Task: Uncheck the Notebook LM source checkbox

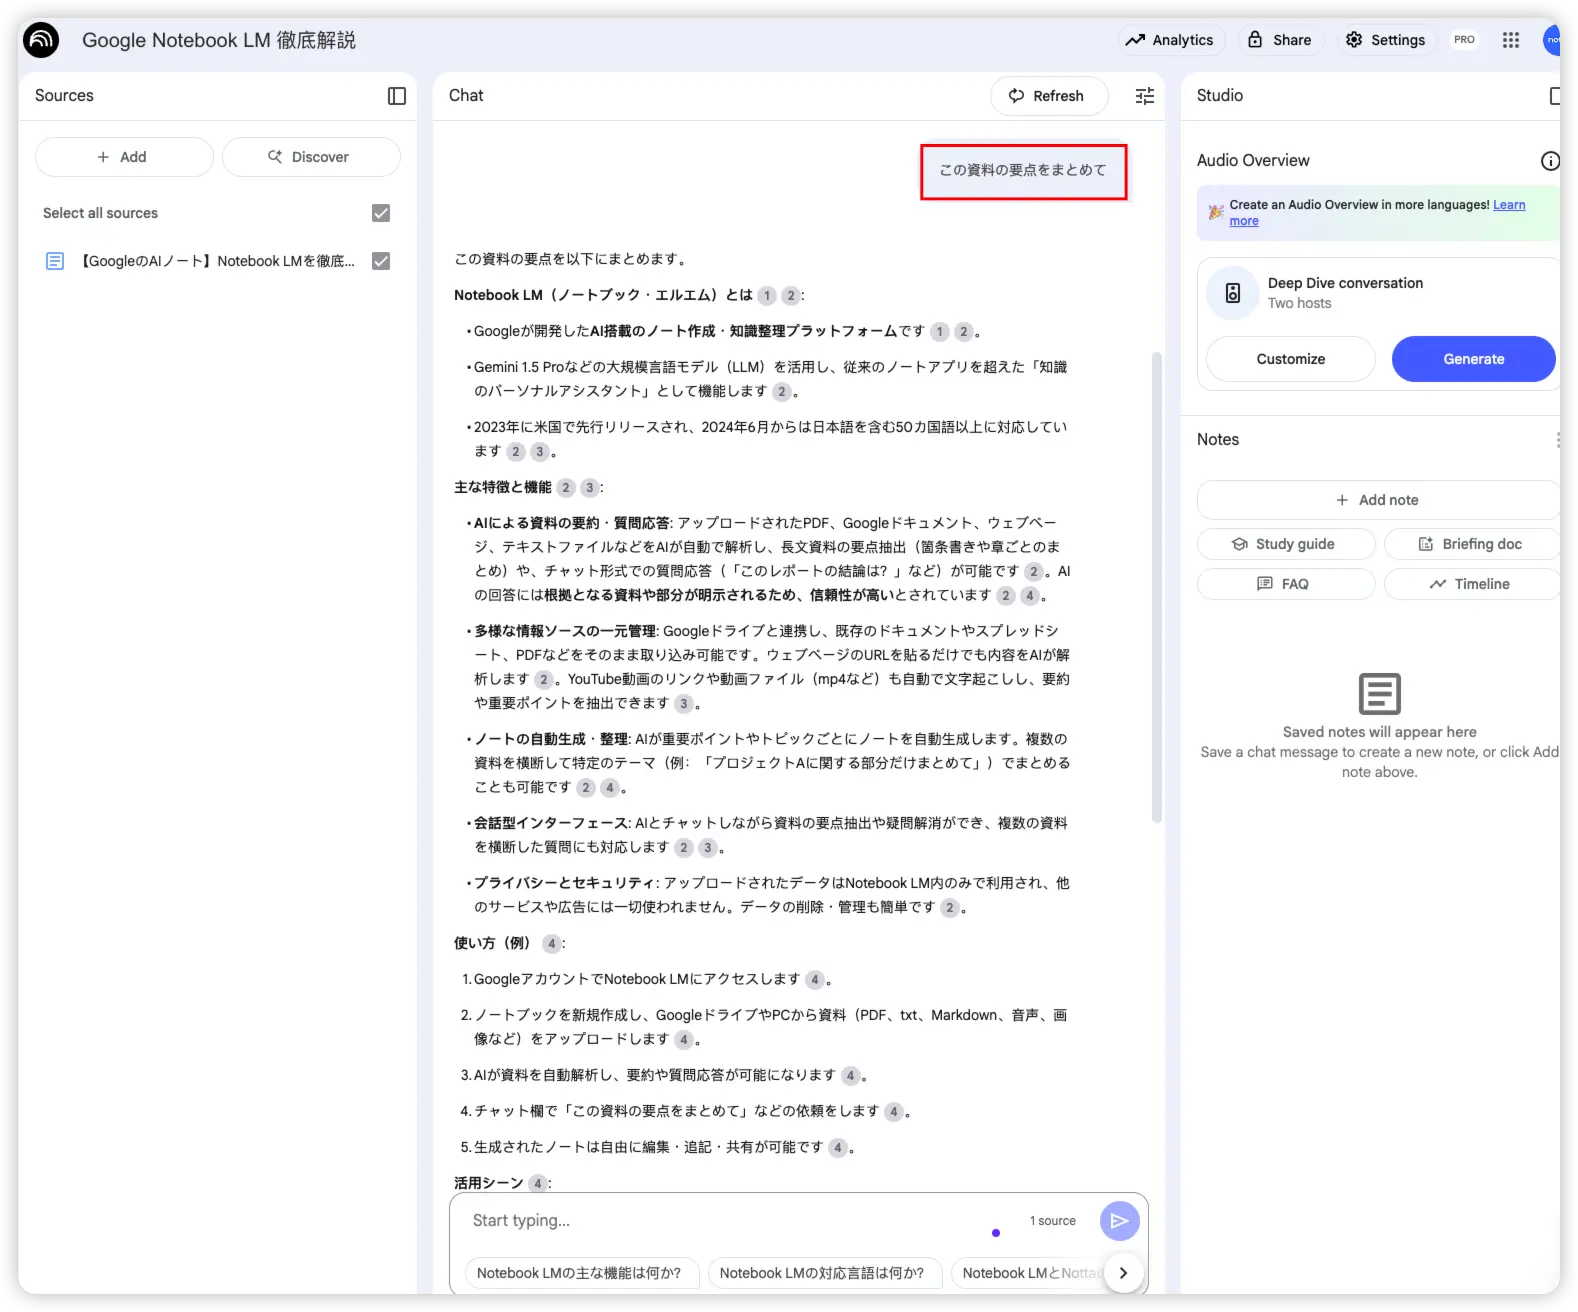Action: point(381,261)
